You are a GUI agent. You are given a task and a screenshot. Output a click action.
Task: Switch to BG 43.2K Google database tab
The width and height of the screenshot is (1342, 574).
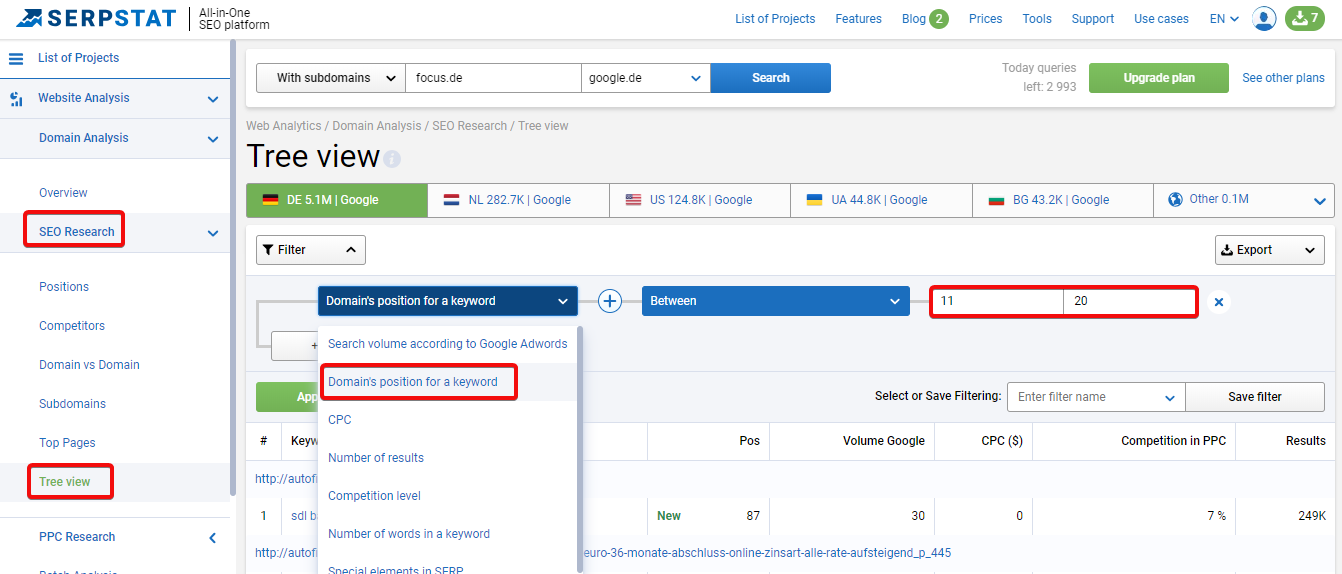pyautogui.click(x=1062, y=200)
